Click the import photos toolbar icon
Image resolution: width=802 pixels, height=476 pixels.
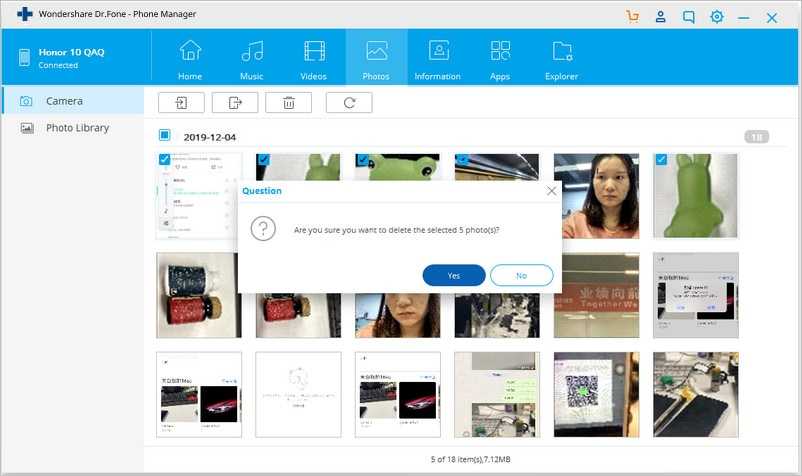181,102
